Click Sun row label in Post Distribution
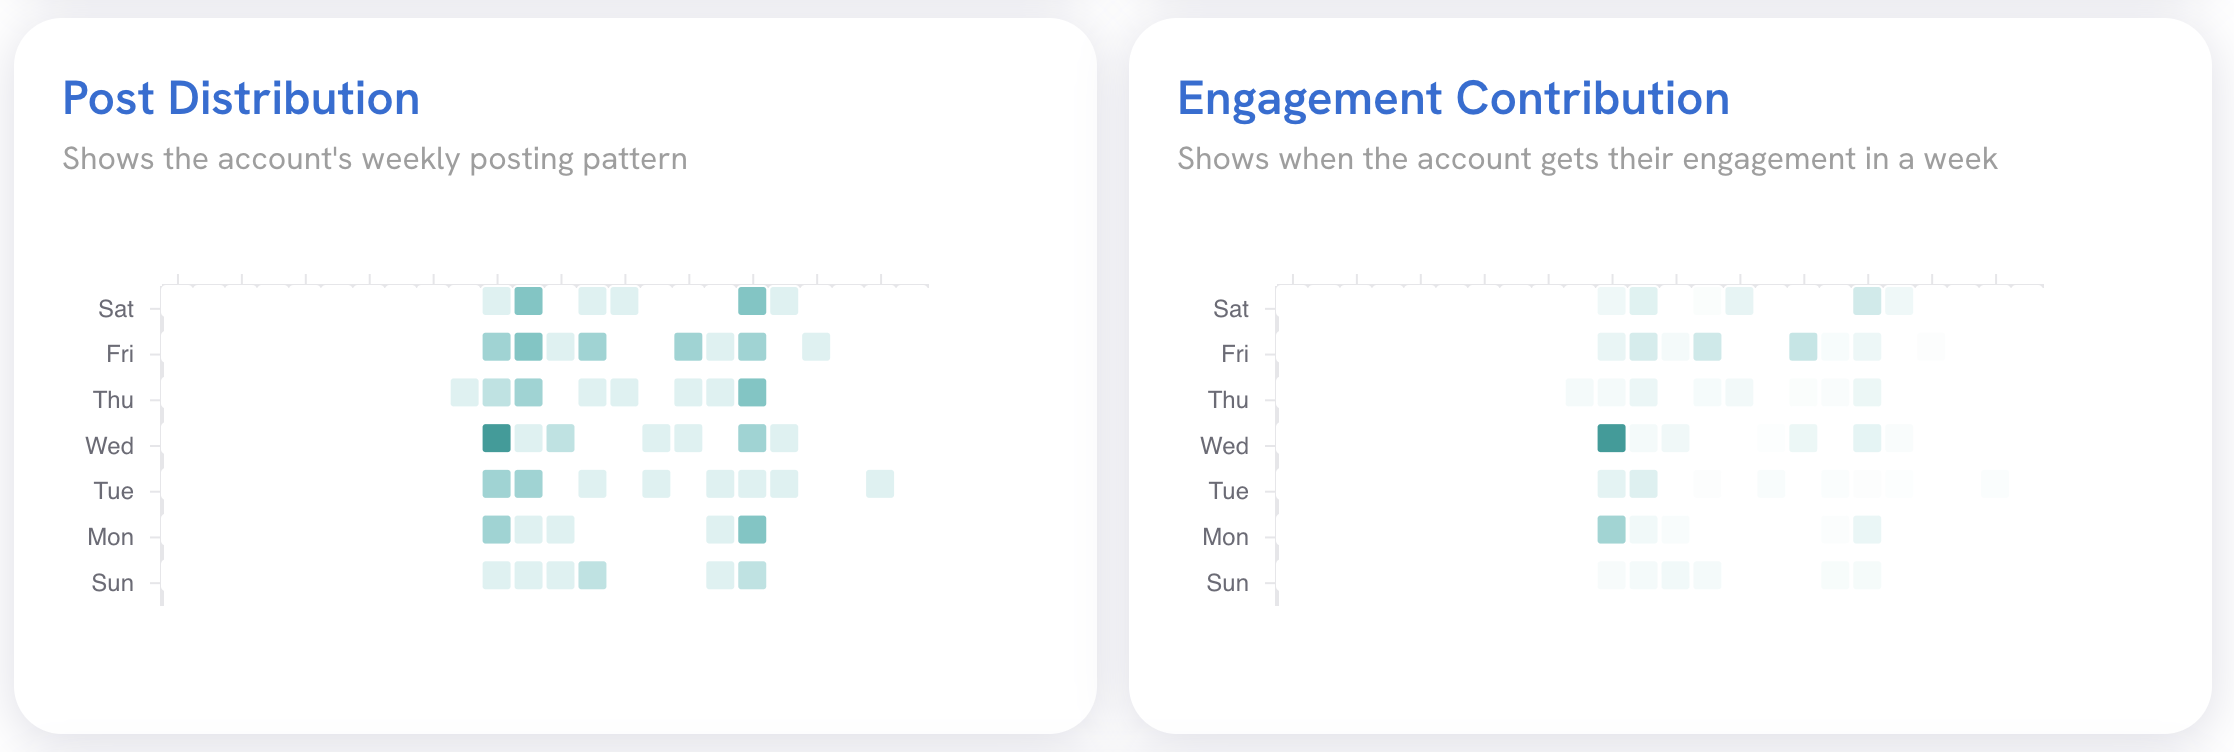2234x752 pixels. point(113,583)
